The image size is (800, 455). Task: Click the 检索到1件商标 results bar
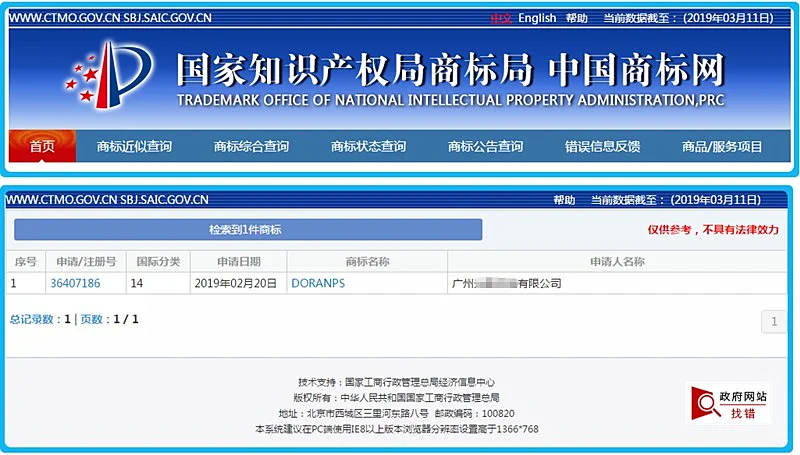click(248, 230)
